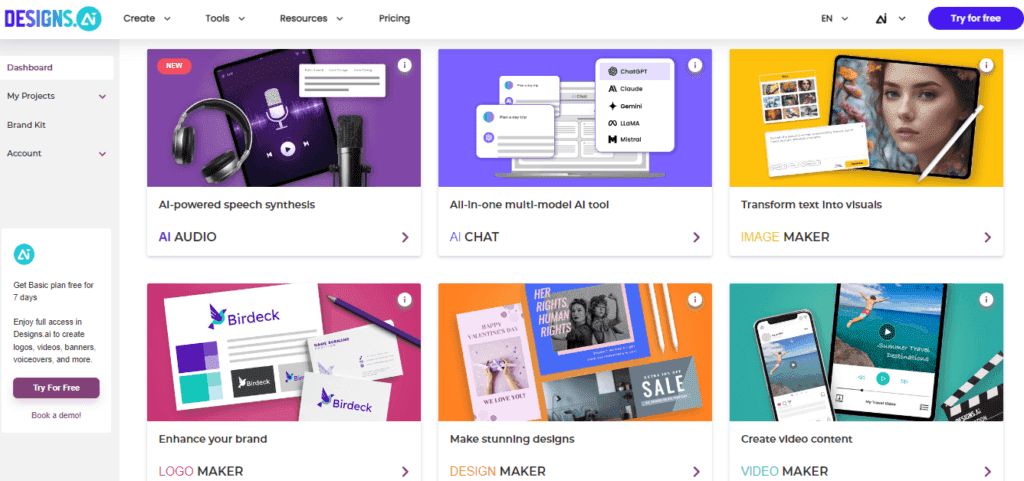The height and width of the screenshot is (481, 1024).
Task: Expand the Create menu
Action: (x=147, y=18)
